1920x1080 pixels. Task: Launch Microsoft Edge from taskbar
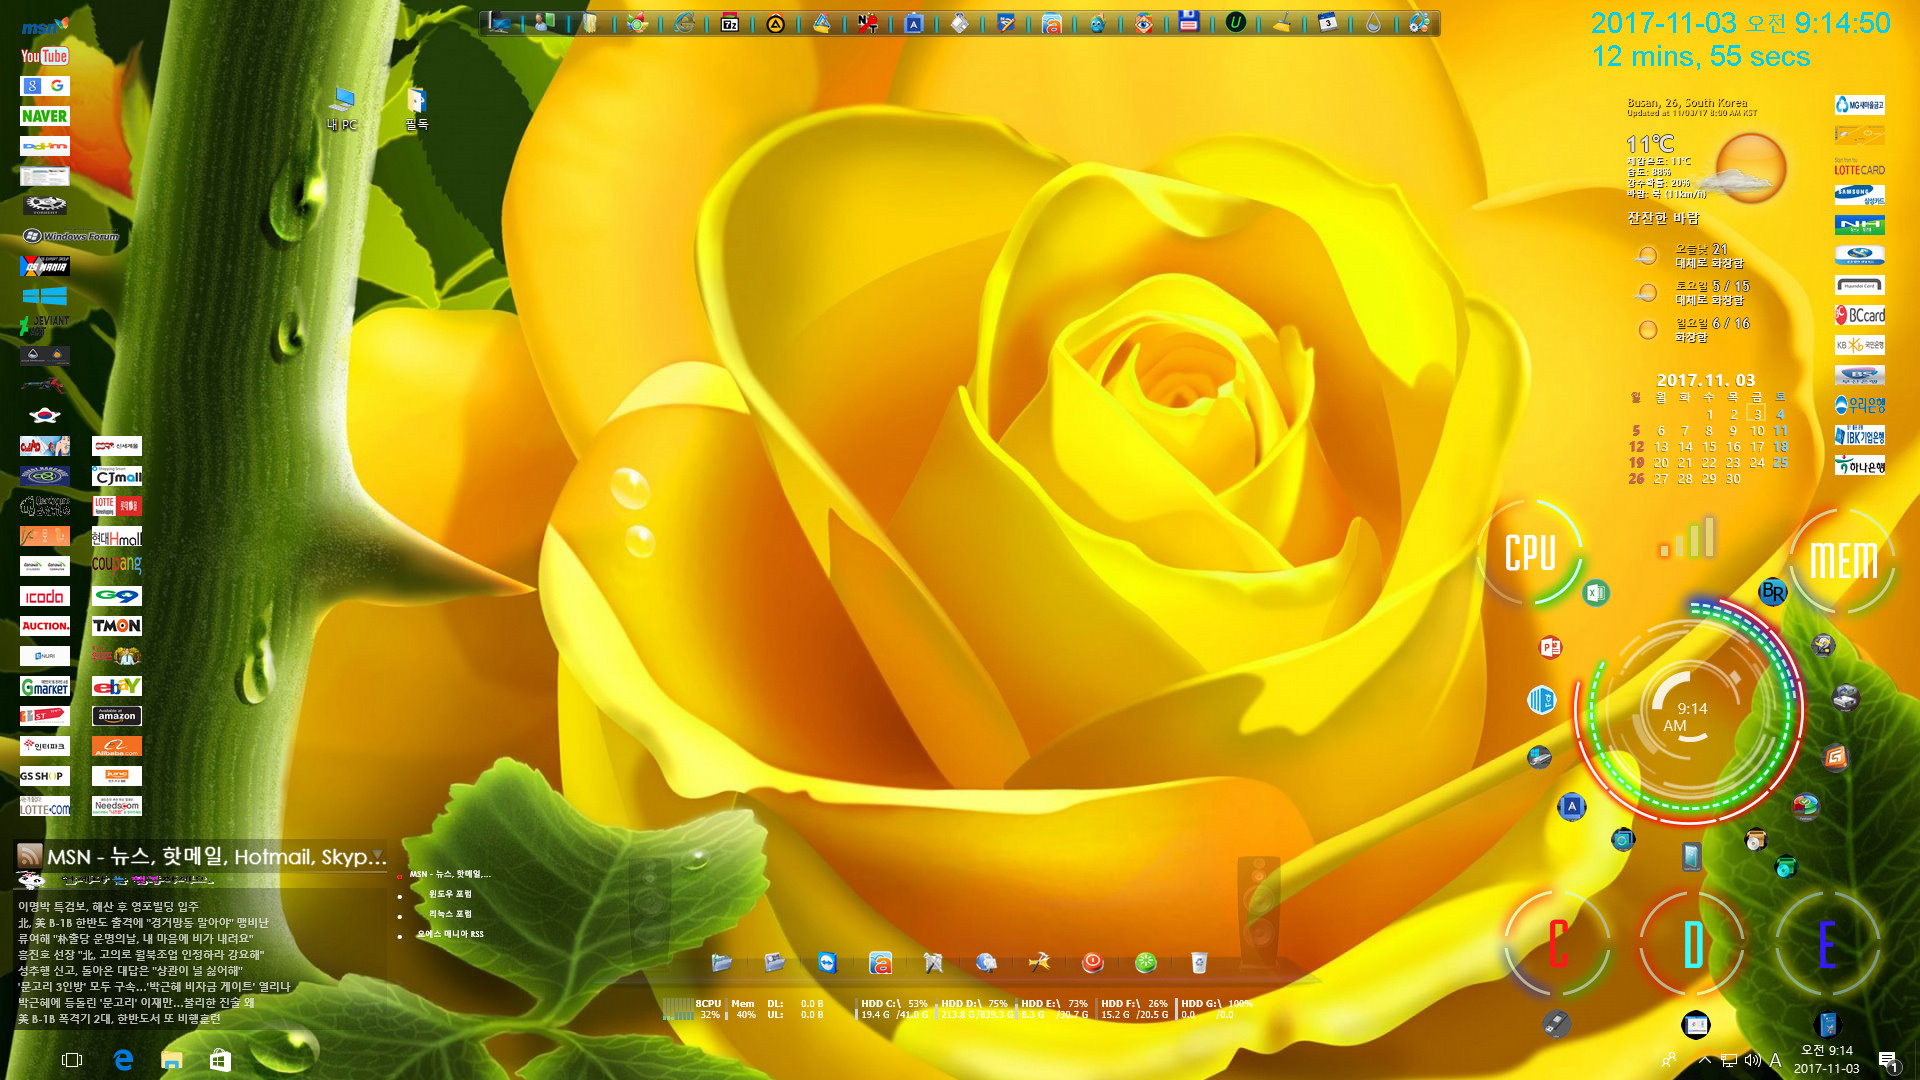123,1060
